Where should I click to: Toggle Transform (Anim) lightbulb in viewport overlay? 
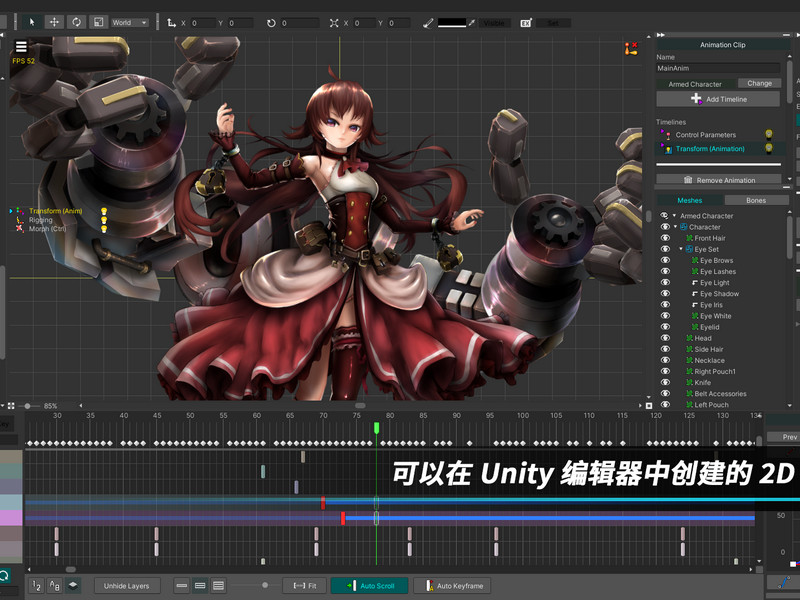click(x=104, y=211)
